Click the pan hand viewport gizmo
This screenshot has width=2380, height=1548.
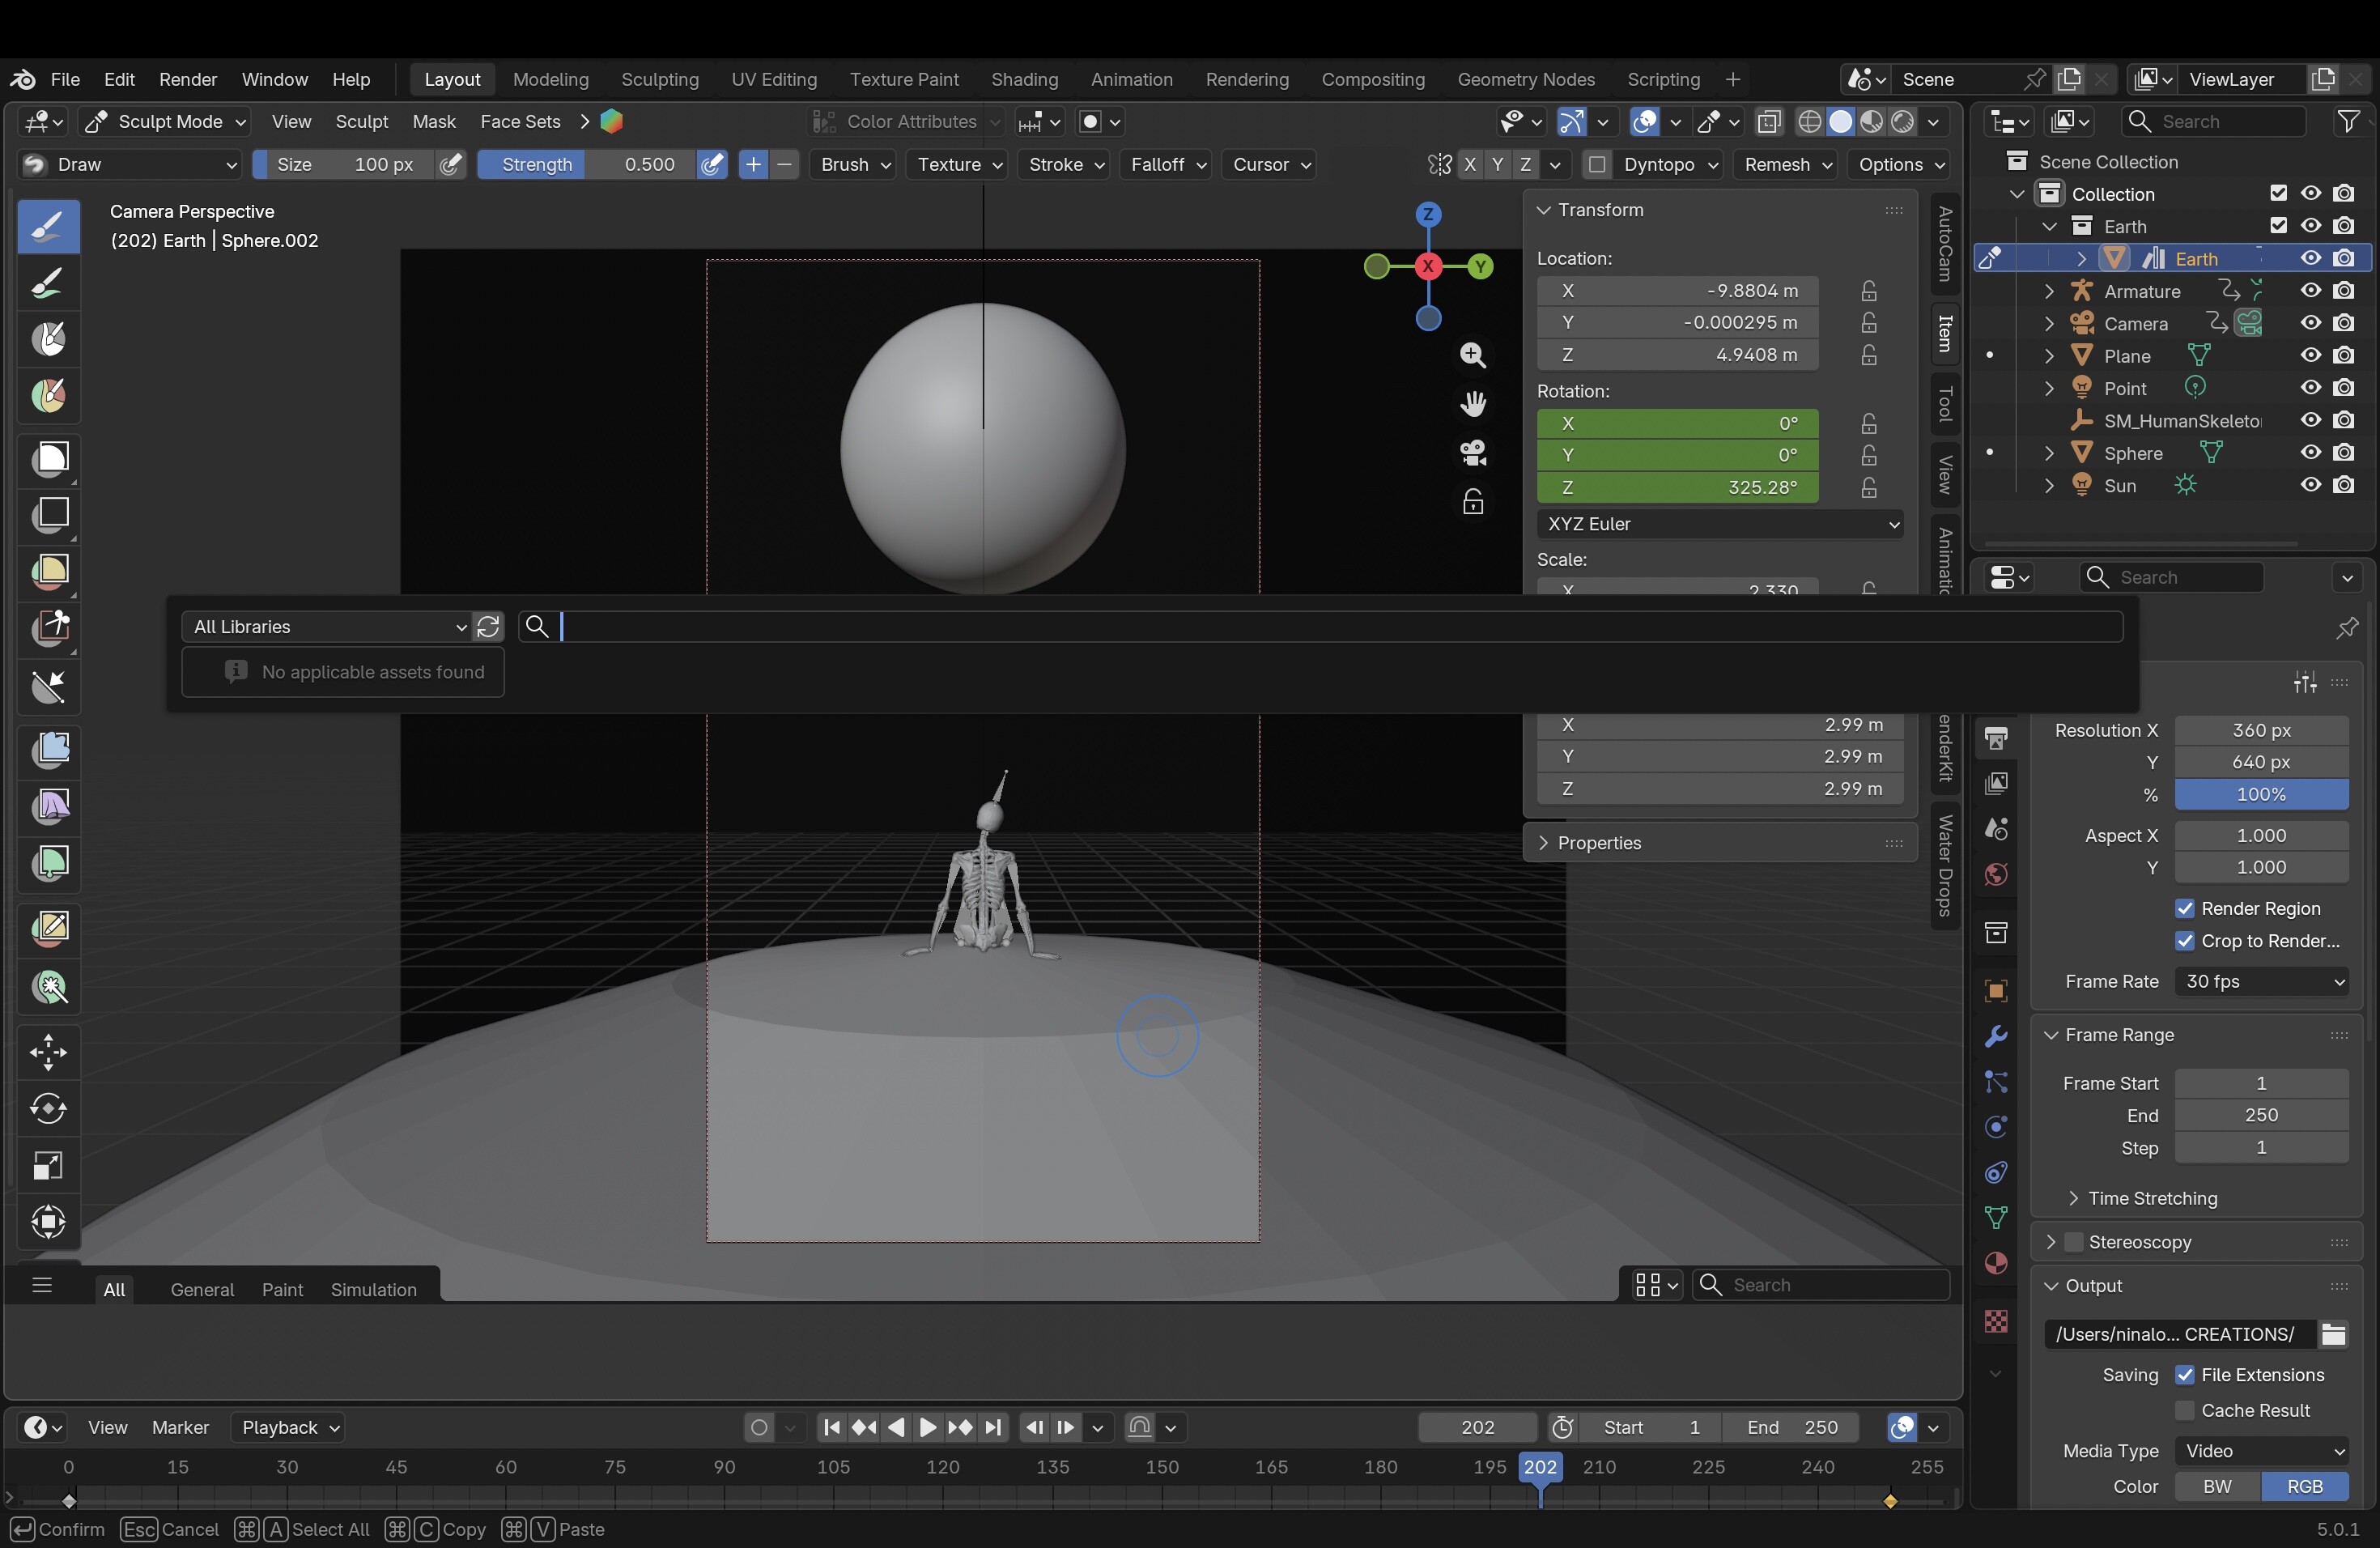[x=1472, y=403]
